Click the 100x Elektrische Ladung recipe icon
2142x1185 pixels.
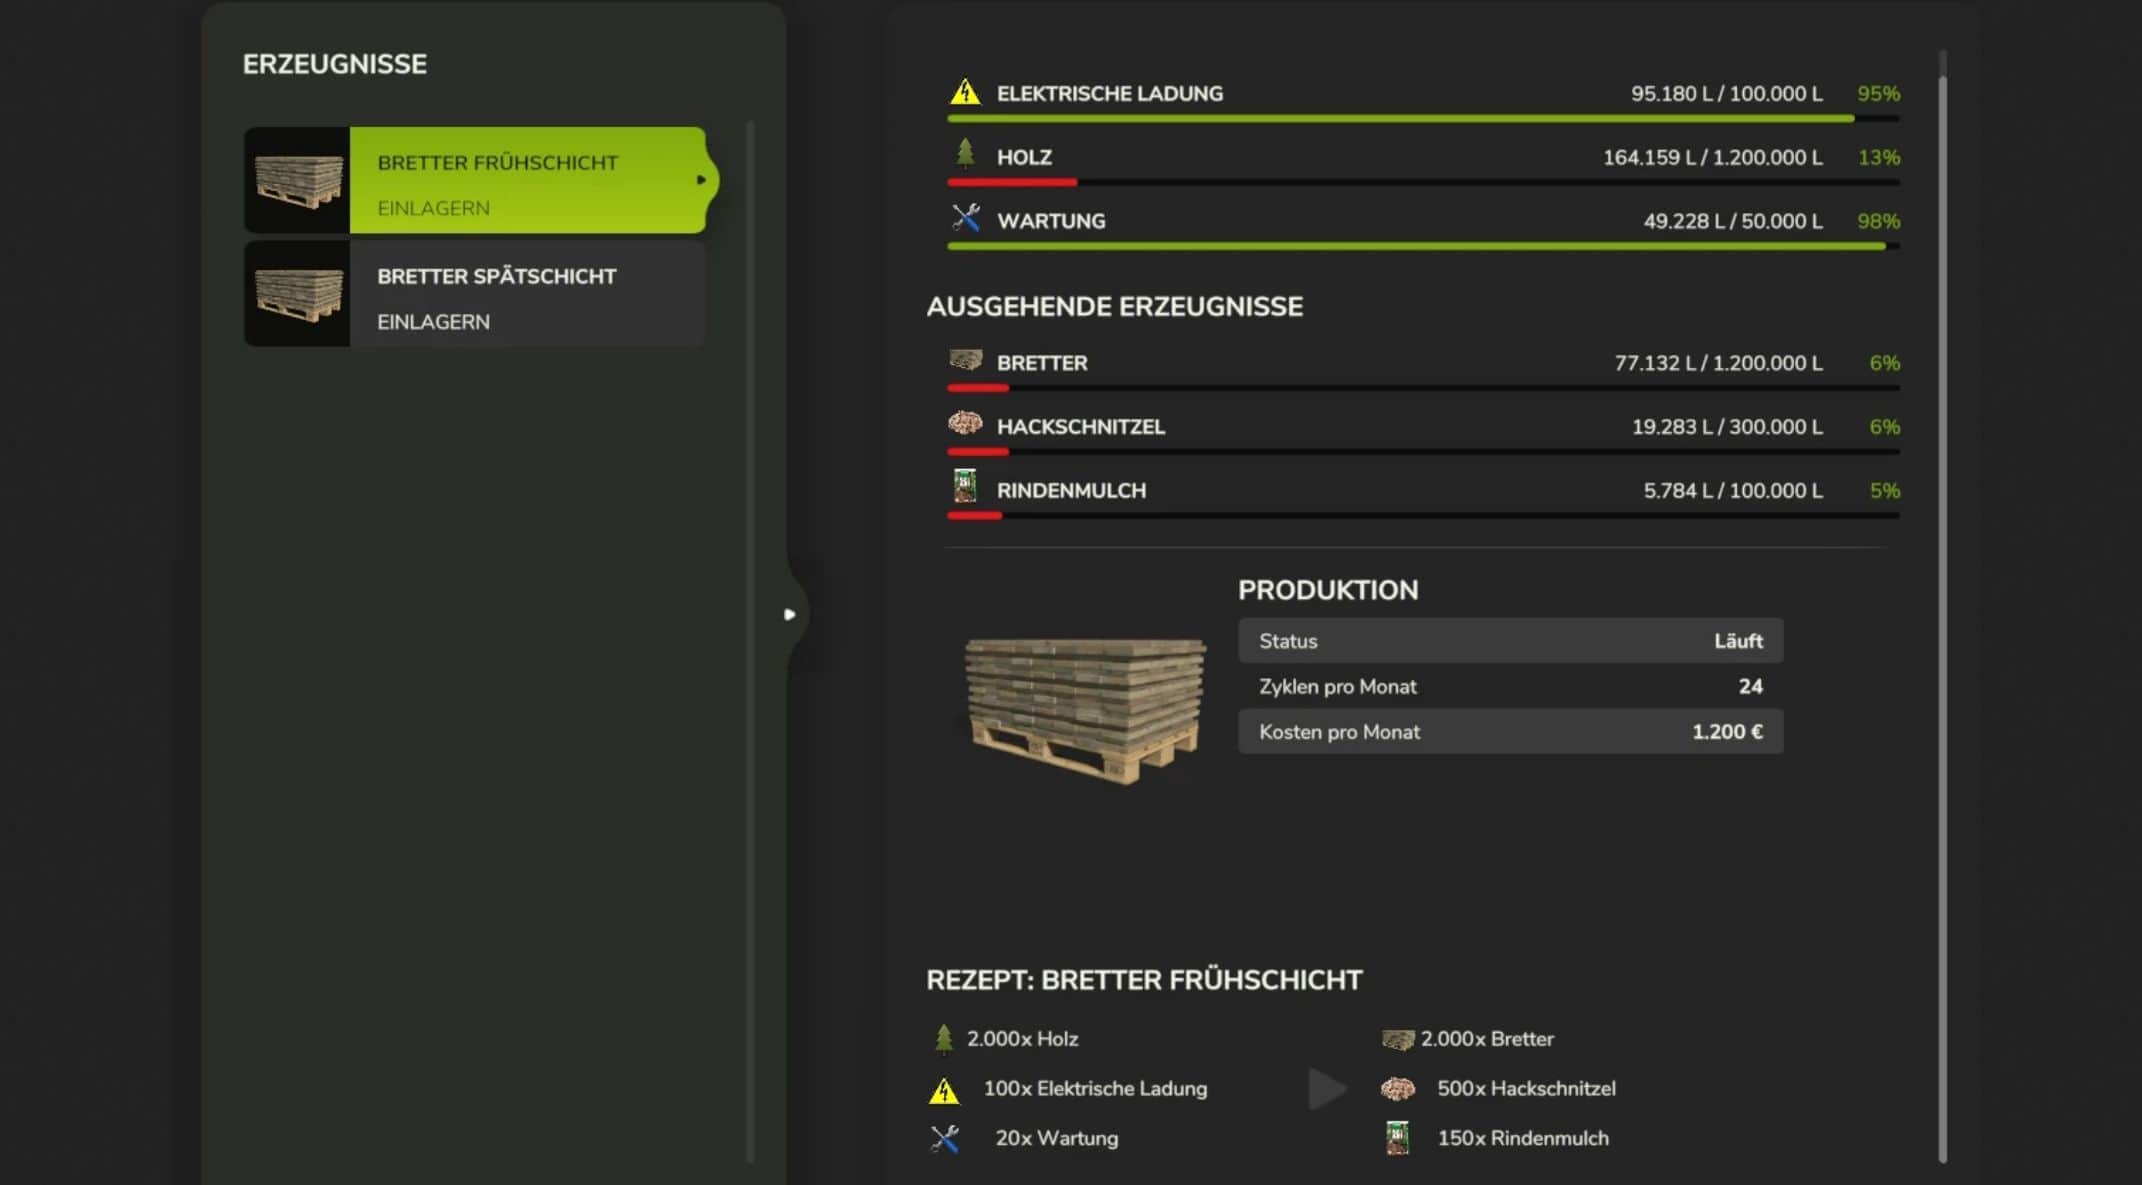pos(943,1090)
